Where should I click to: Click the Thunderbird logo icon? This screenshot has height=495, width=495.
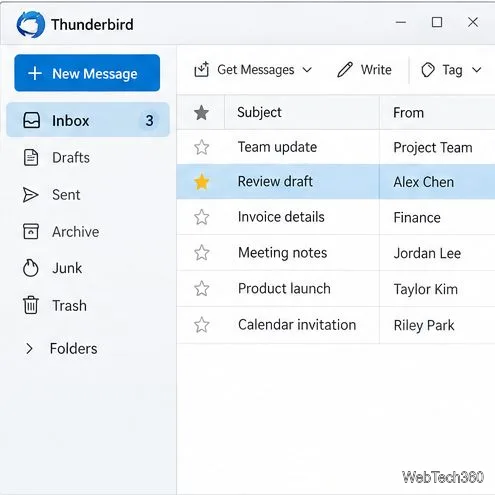[x=31, y=24]
